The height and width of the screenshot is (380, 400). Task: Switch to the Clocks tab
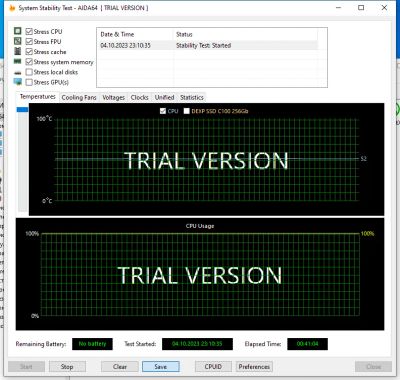[139, 97]
